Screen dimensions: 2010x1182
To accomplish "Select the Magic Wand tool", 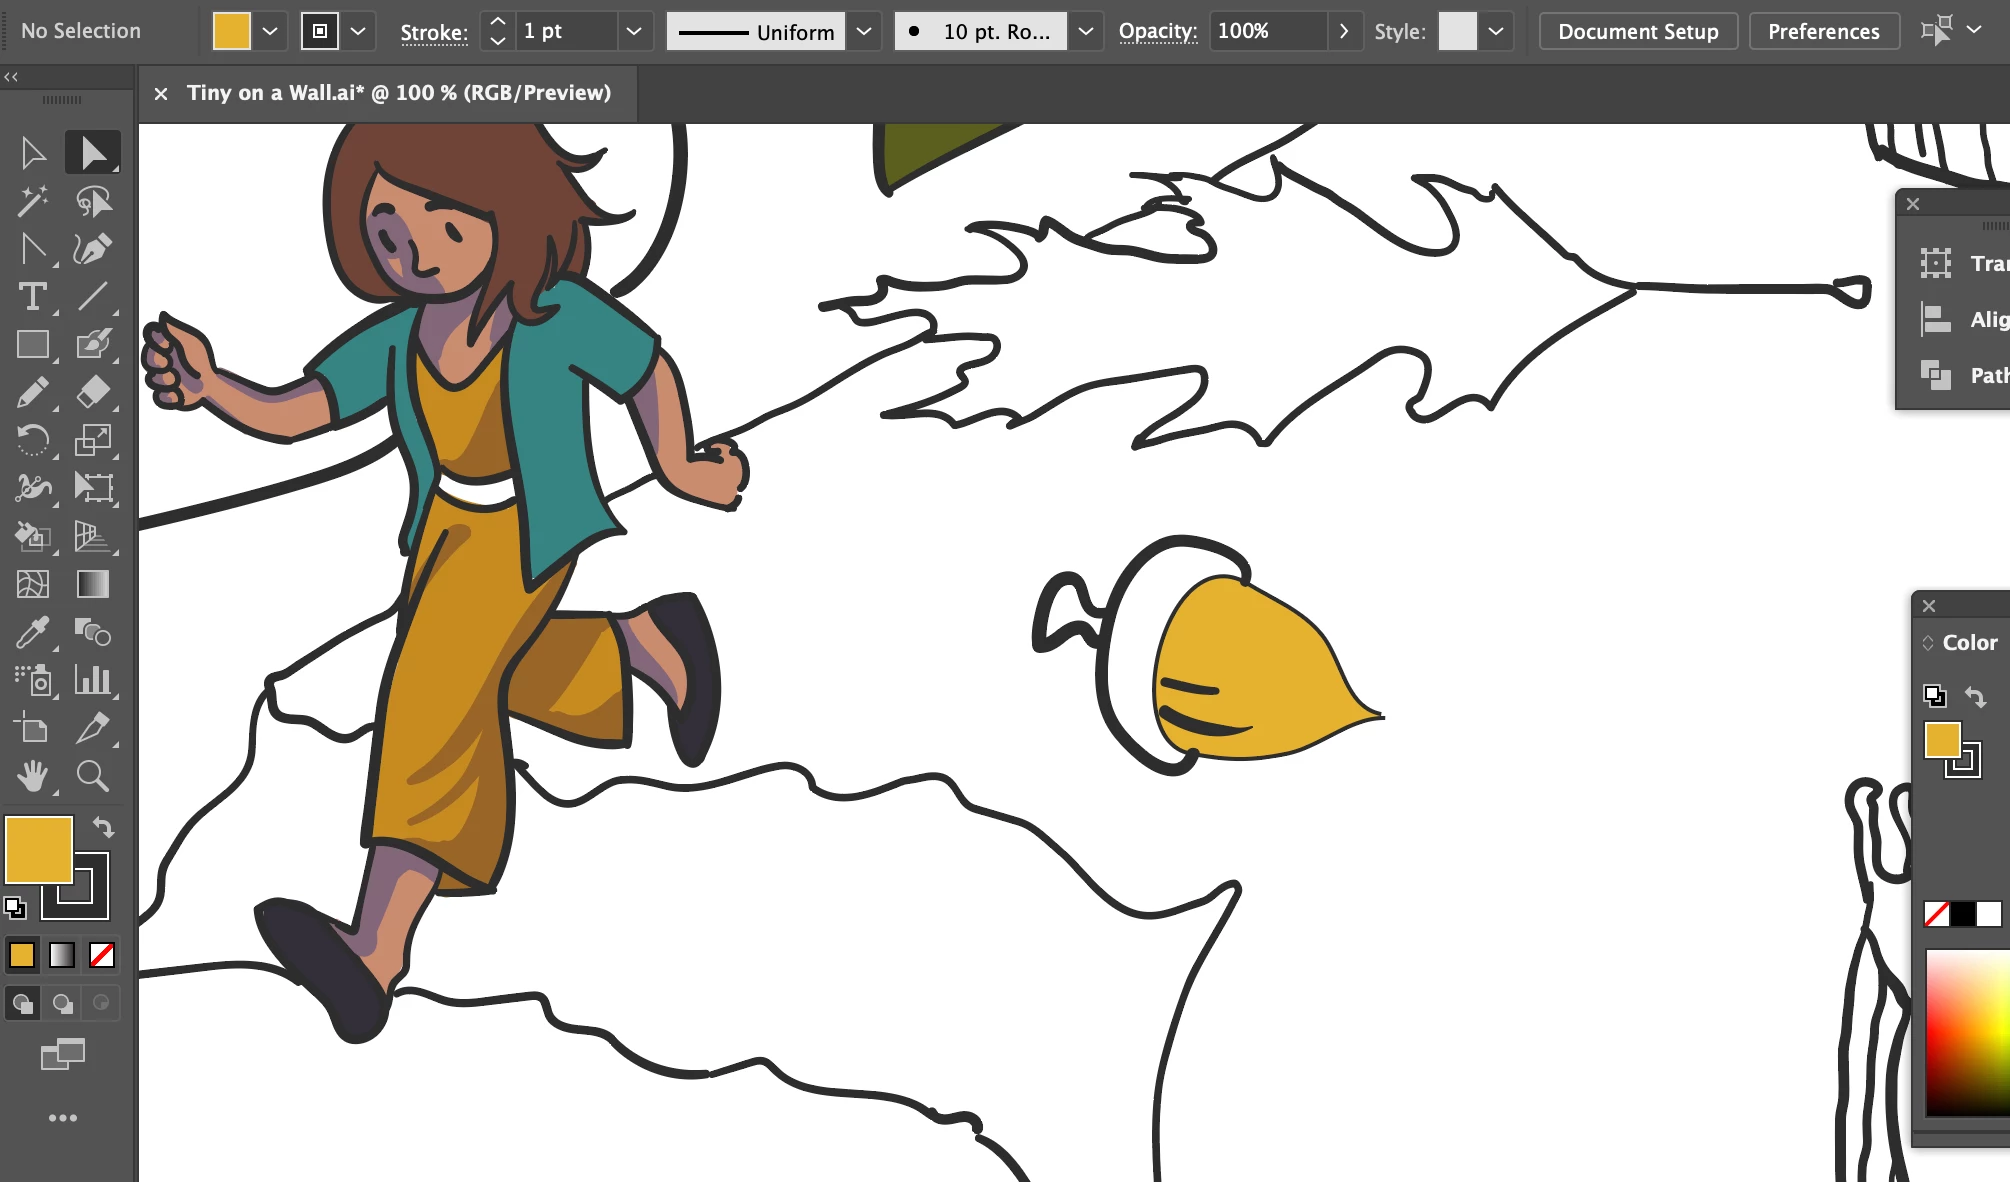I will coord(32,201).
